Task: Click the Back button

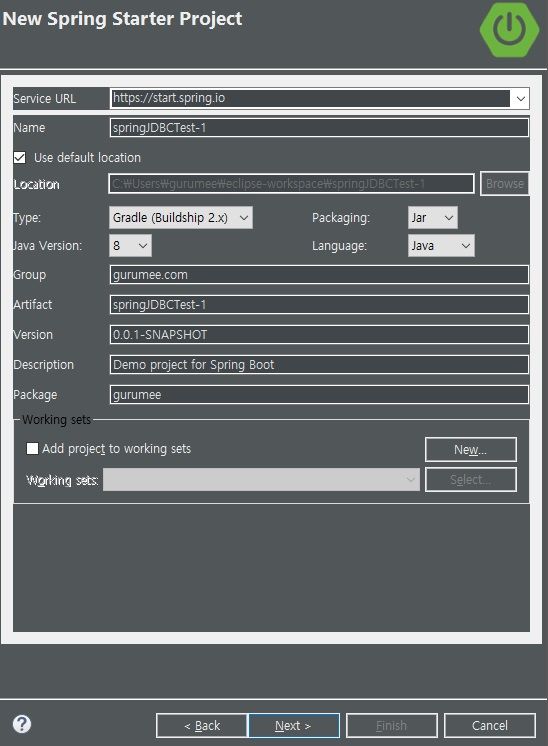Action: tap(202, 726)
